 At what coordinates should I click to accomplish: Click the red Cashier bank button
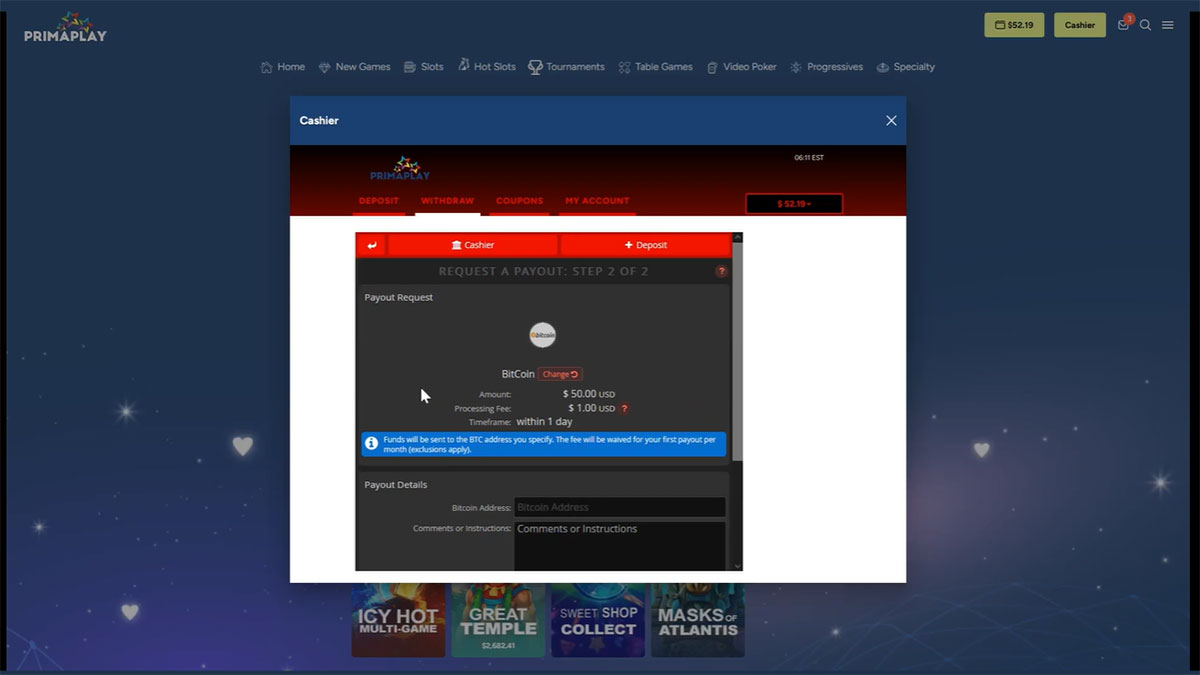[x=472, y=245]
